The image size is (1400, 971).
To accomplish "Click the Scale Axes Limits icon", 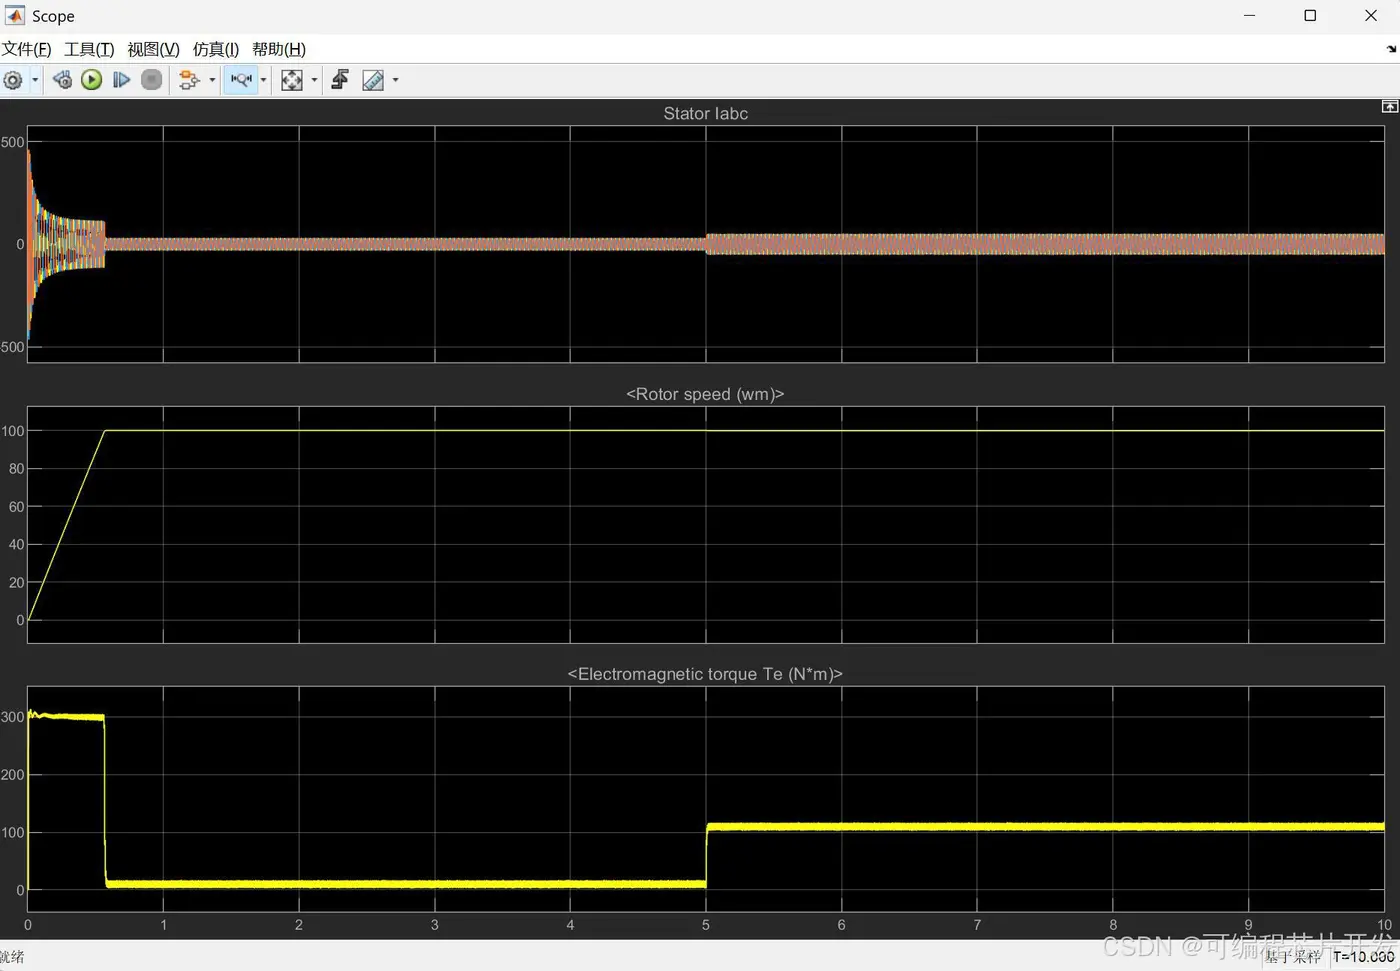I will tap(292, 80).
